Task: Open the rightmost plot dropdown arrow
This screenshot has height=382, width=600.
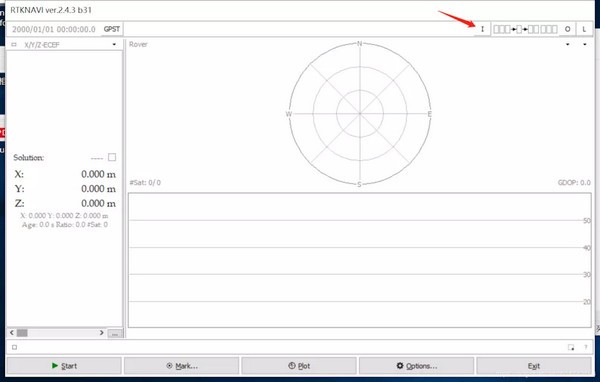Action: [585, 44]
